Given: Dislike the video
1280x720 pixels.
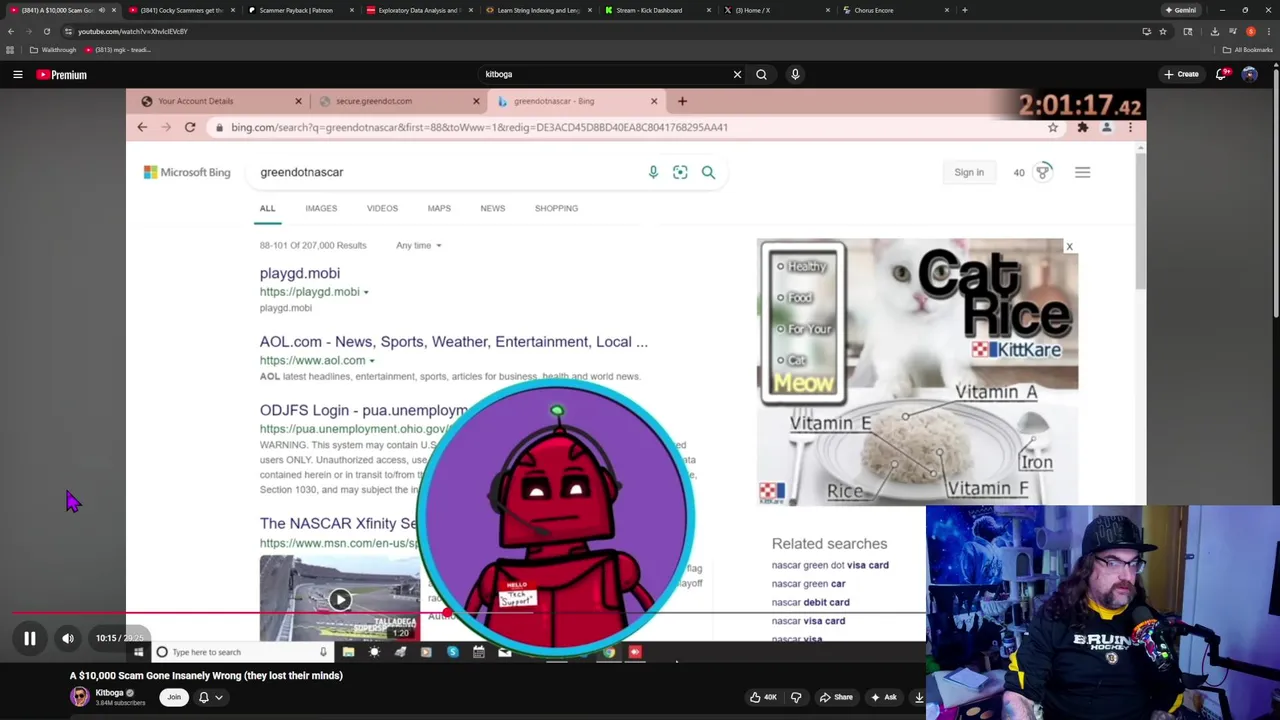Looking at the screenshot, I should tap(796, 697).
